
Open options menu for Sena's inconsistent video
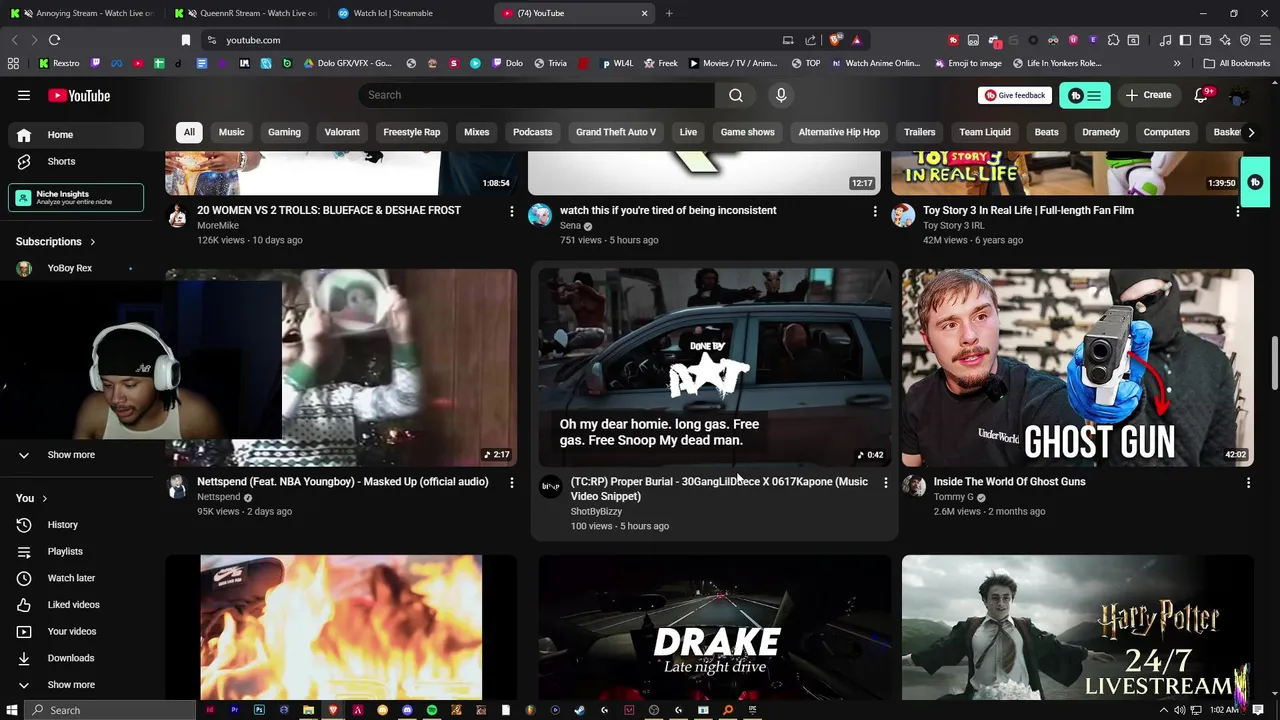point(875,211)
